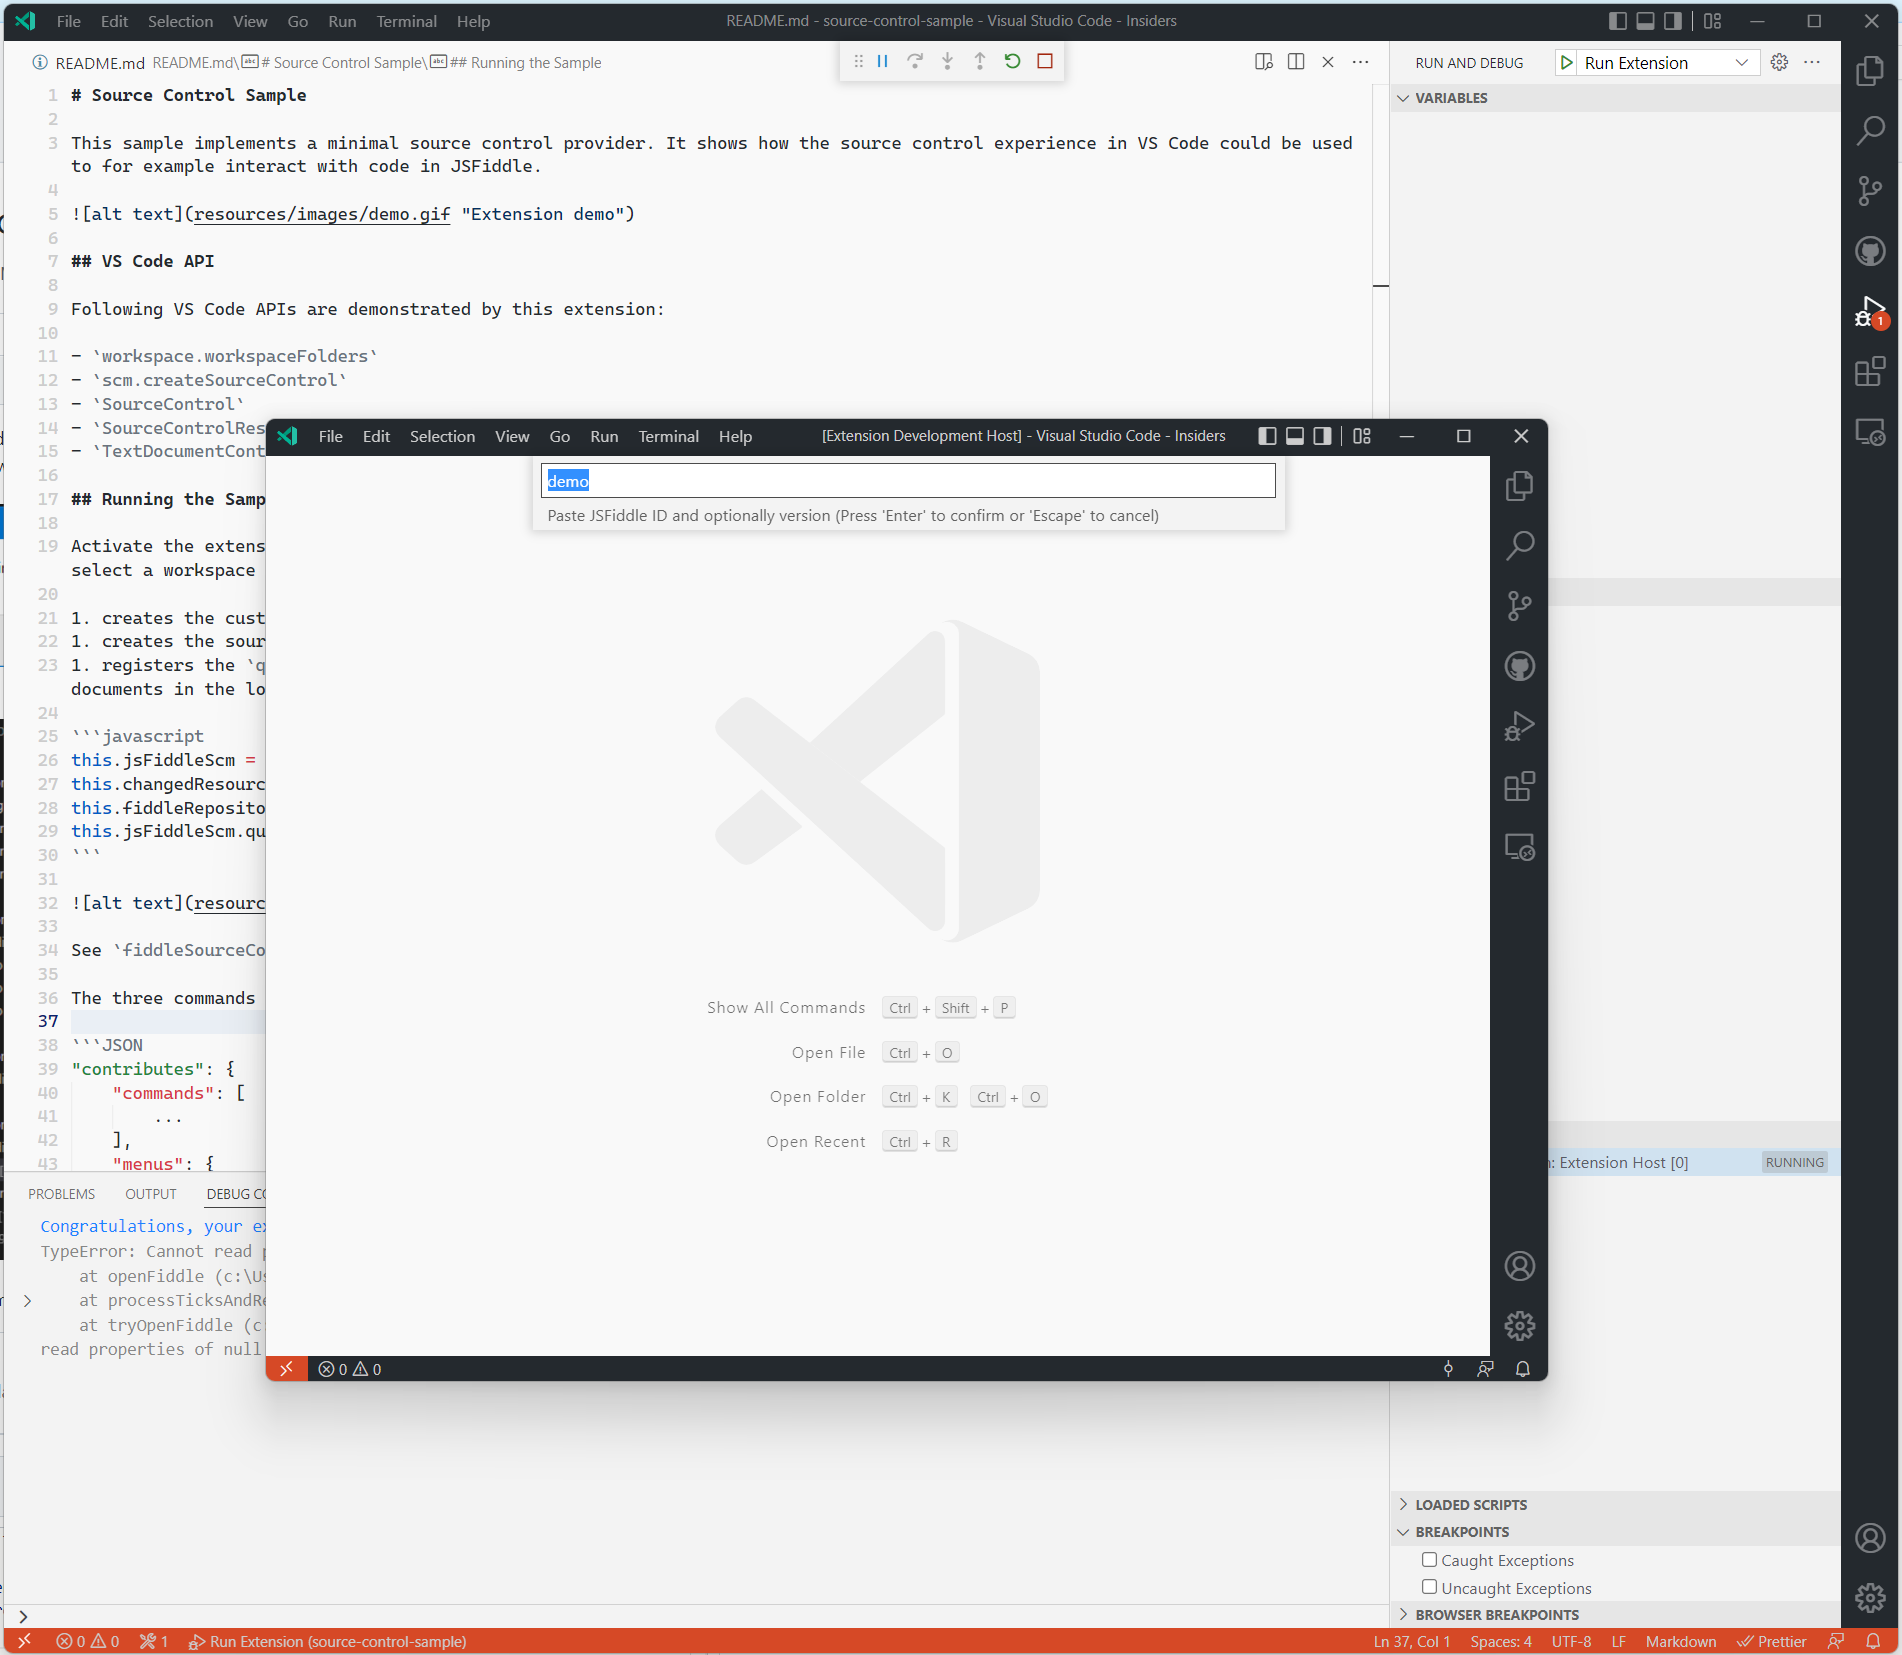Viewport: 1902px width, 1655px height.
Task: Open GitHub view in main window activity bar
Action: coord(1870,251)
